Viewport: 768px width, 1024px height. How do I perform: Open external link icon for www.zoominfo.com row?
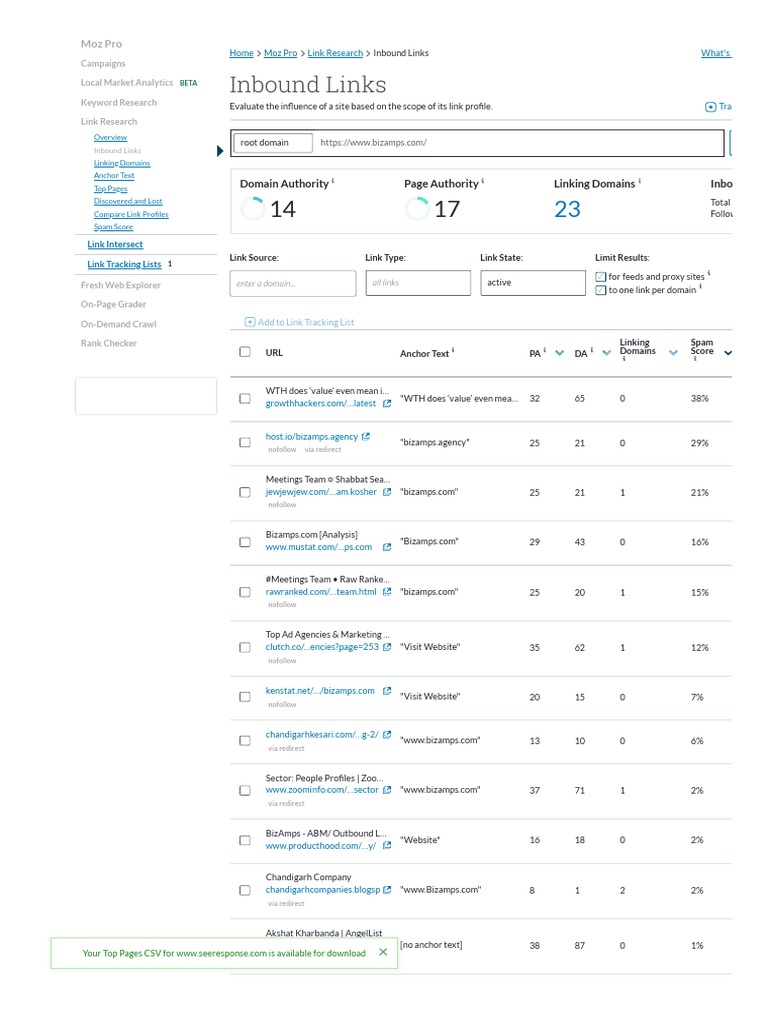[x=387, y=790]
